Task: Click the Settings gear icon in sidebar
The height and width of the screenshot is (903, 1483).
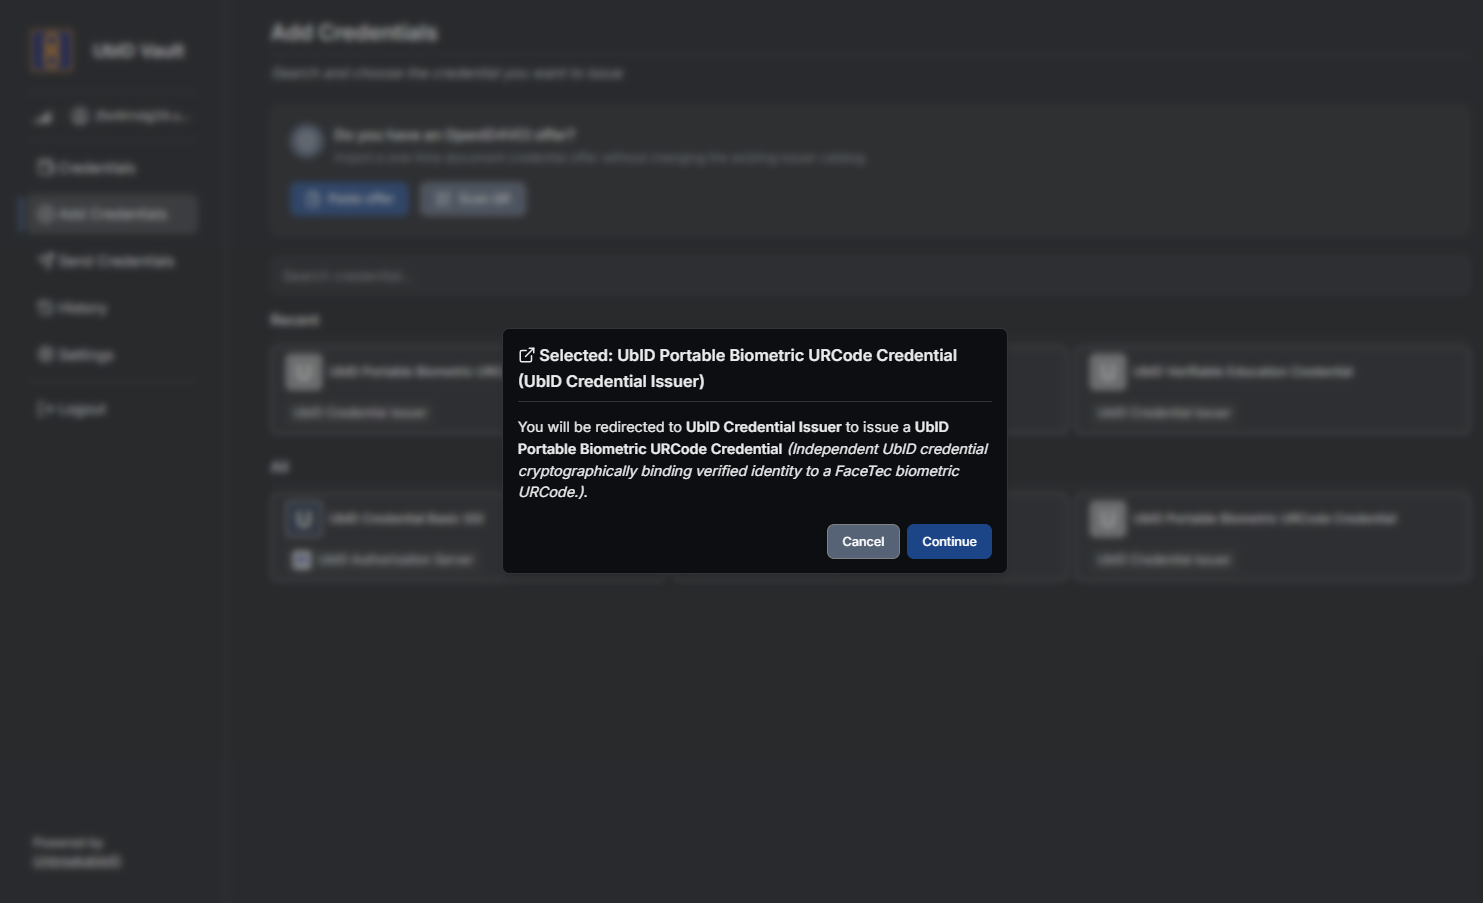Action: coord(45,355)
